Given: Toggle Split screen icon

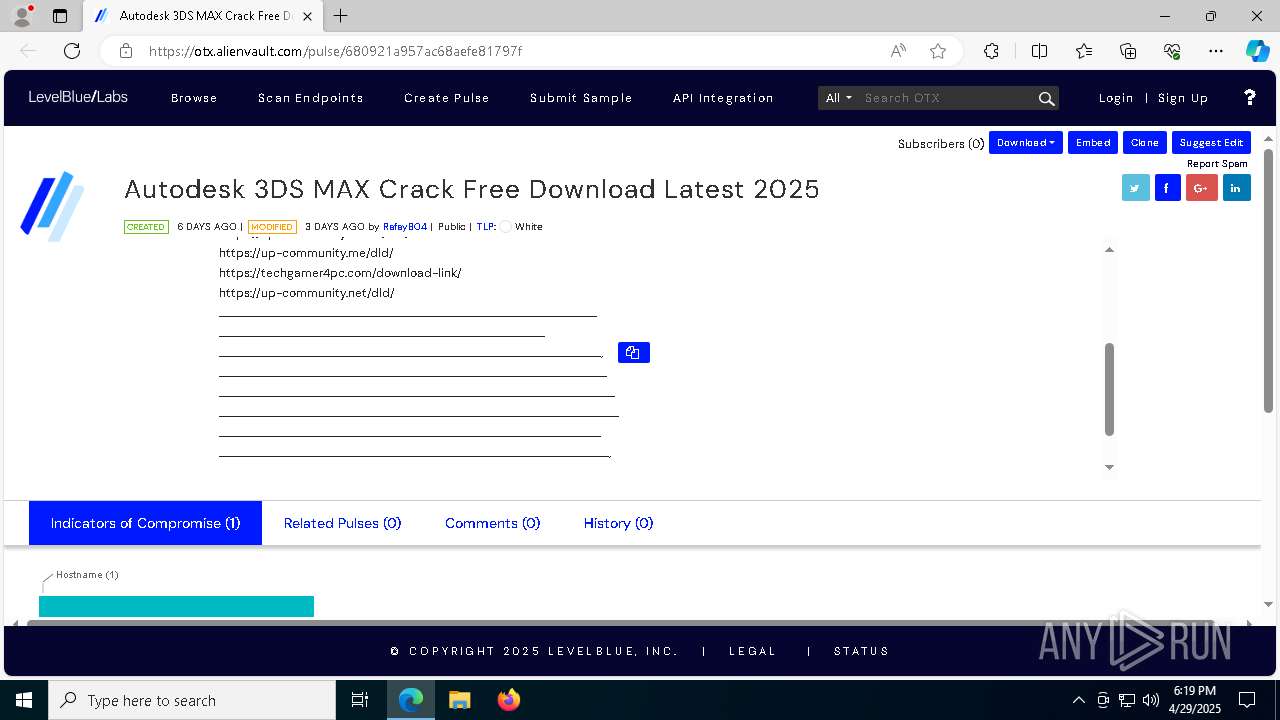Looking at the screenshot, I should (1039, 51).
